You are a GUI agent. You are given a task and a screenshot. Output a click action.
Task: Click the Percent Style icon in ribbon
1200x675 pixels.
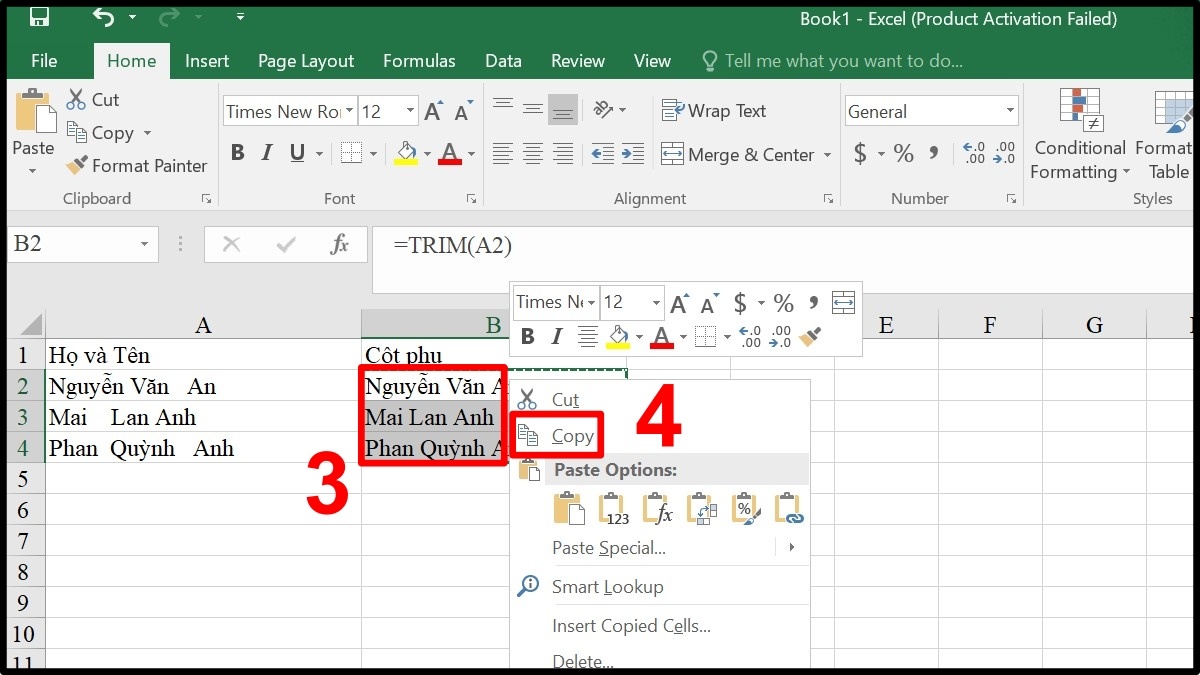[x=903, y=154]
